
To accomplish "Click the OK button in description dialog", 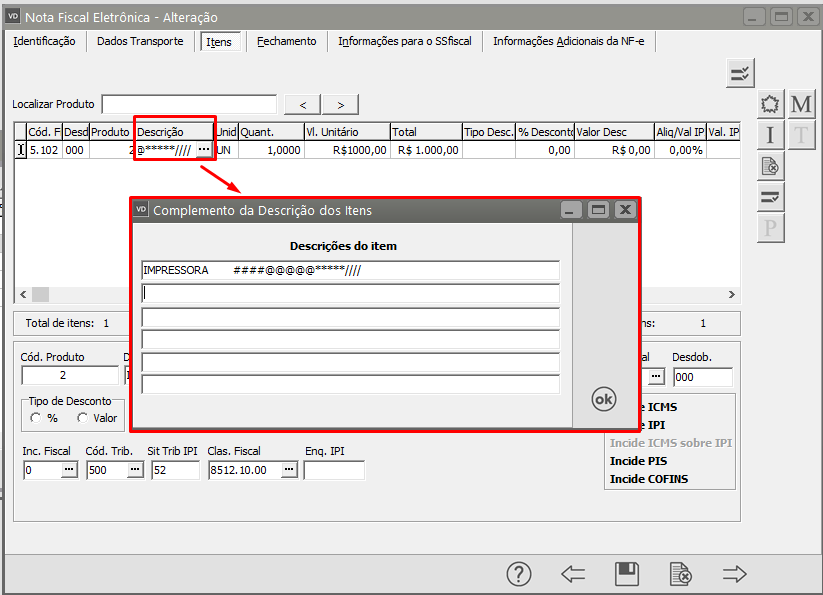I will (604, 398).
